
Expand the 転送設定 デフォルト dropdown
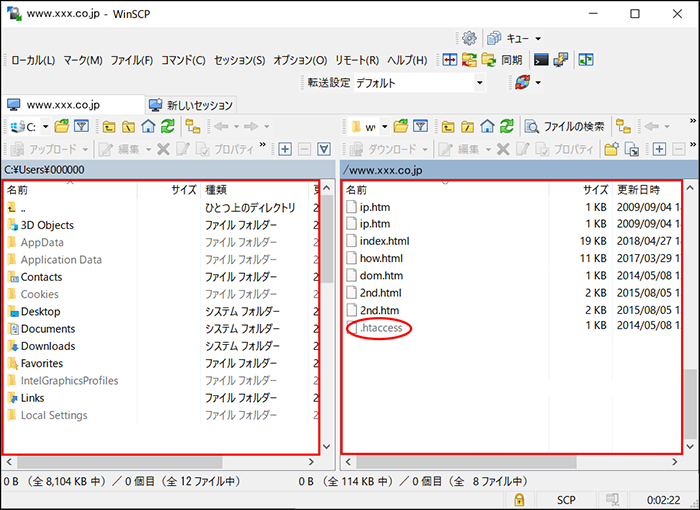coord(480,83)
